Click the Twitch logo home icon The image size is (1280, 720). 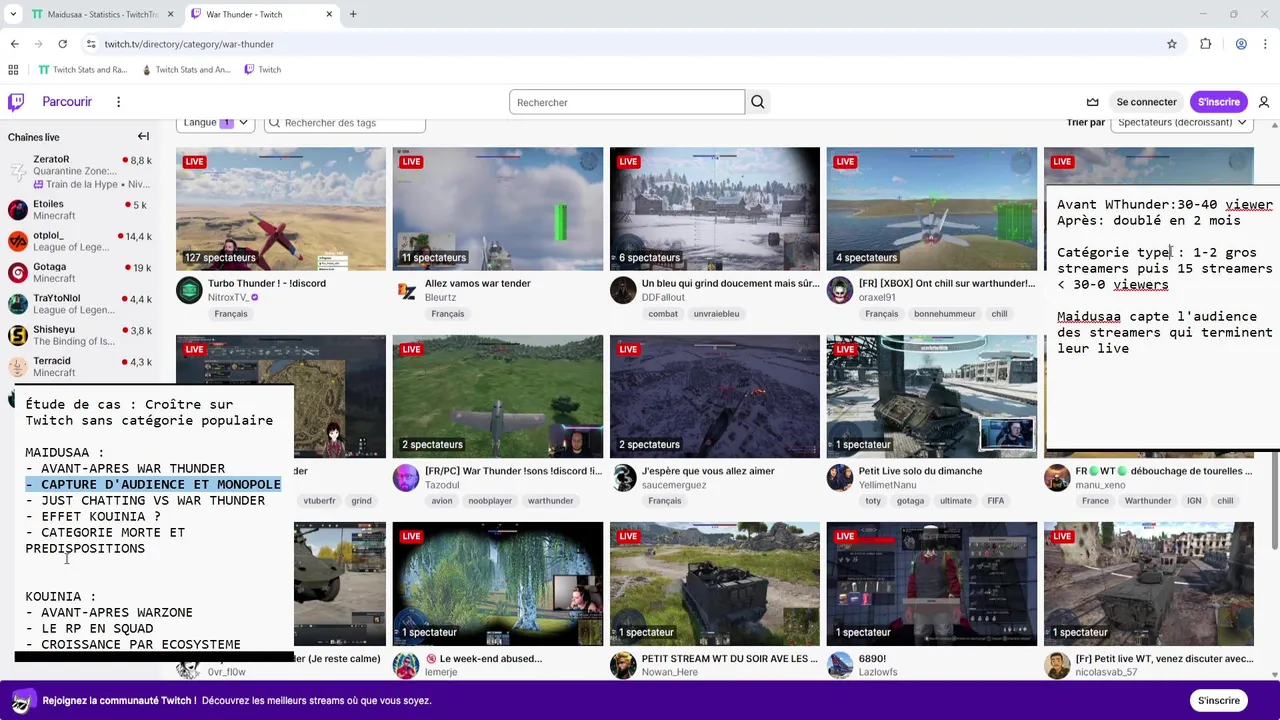(x=16, y=102)
